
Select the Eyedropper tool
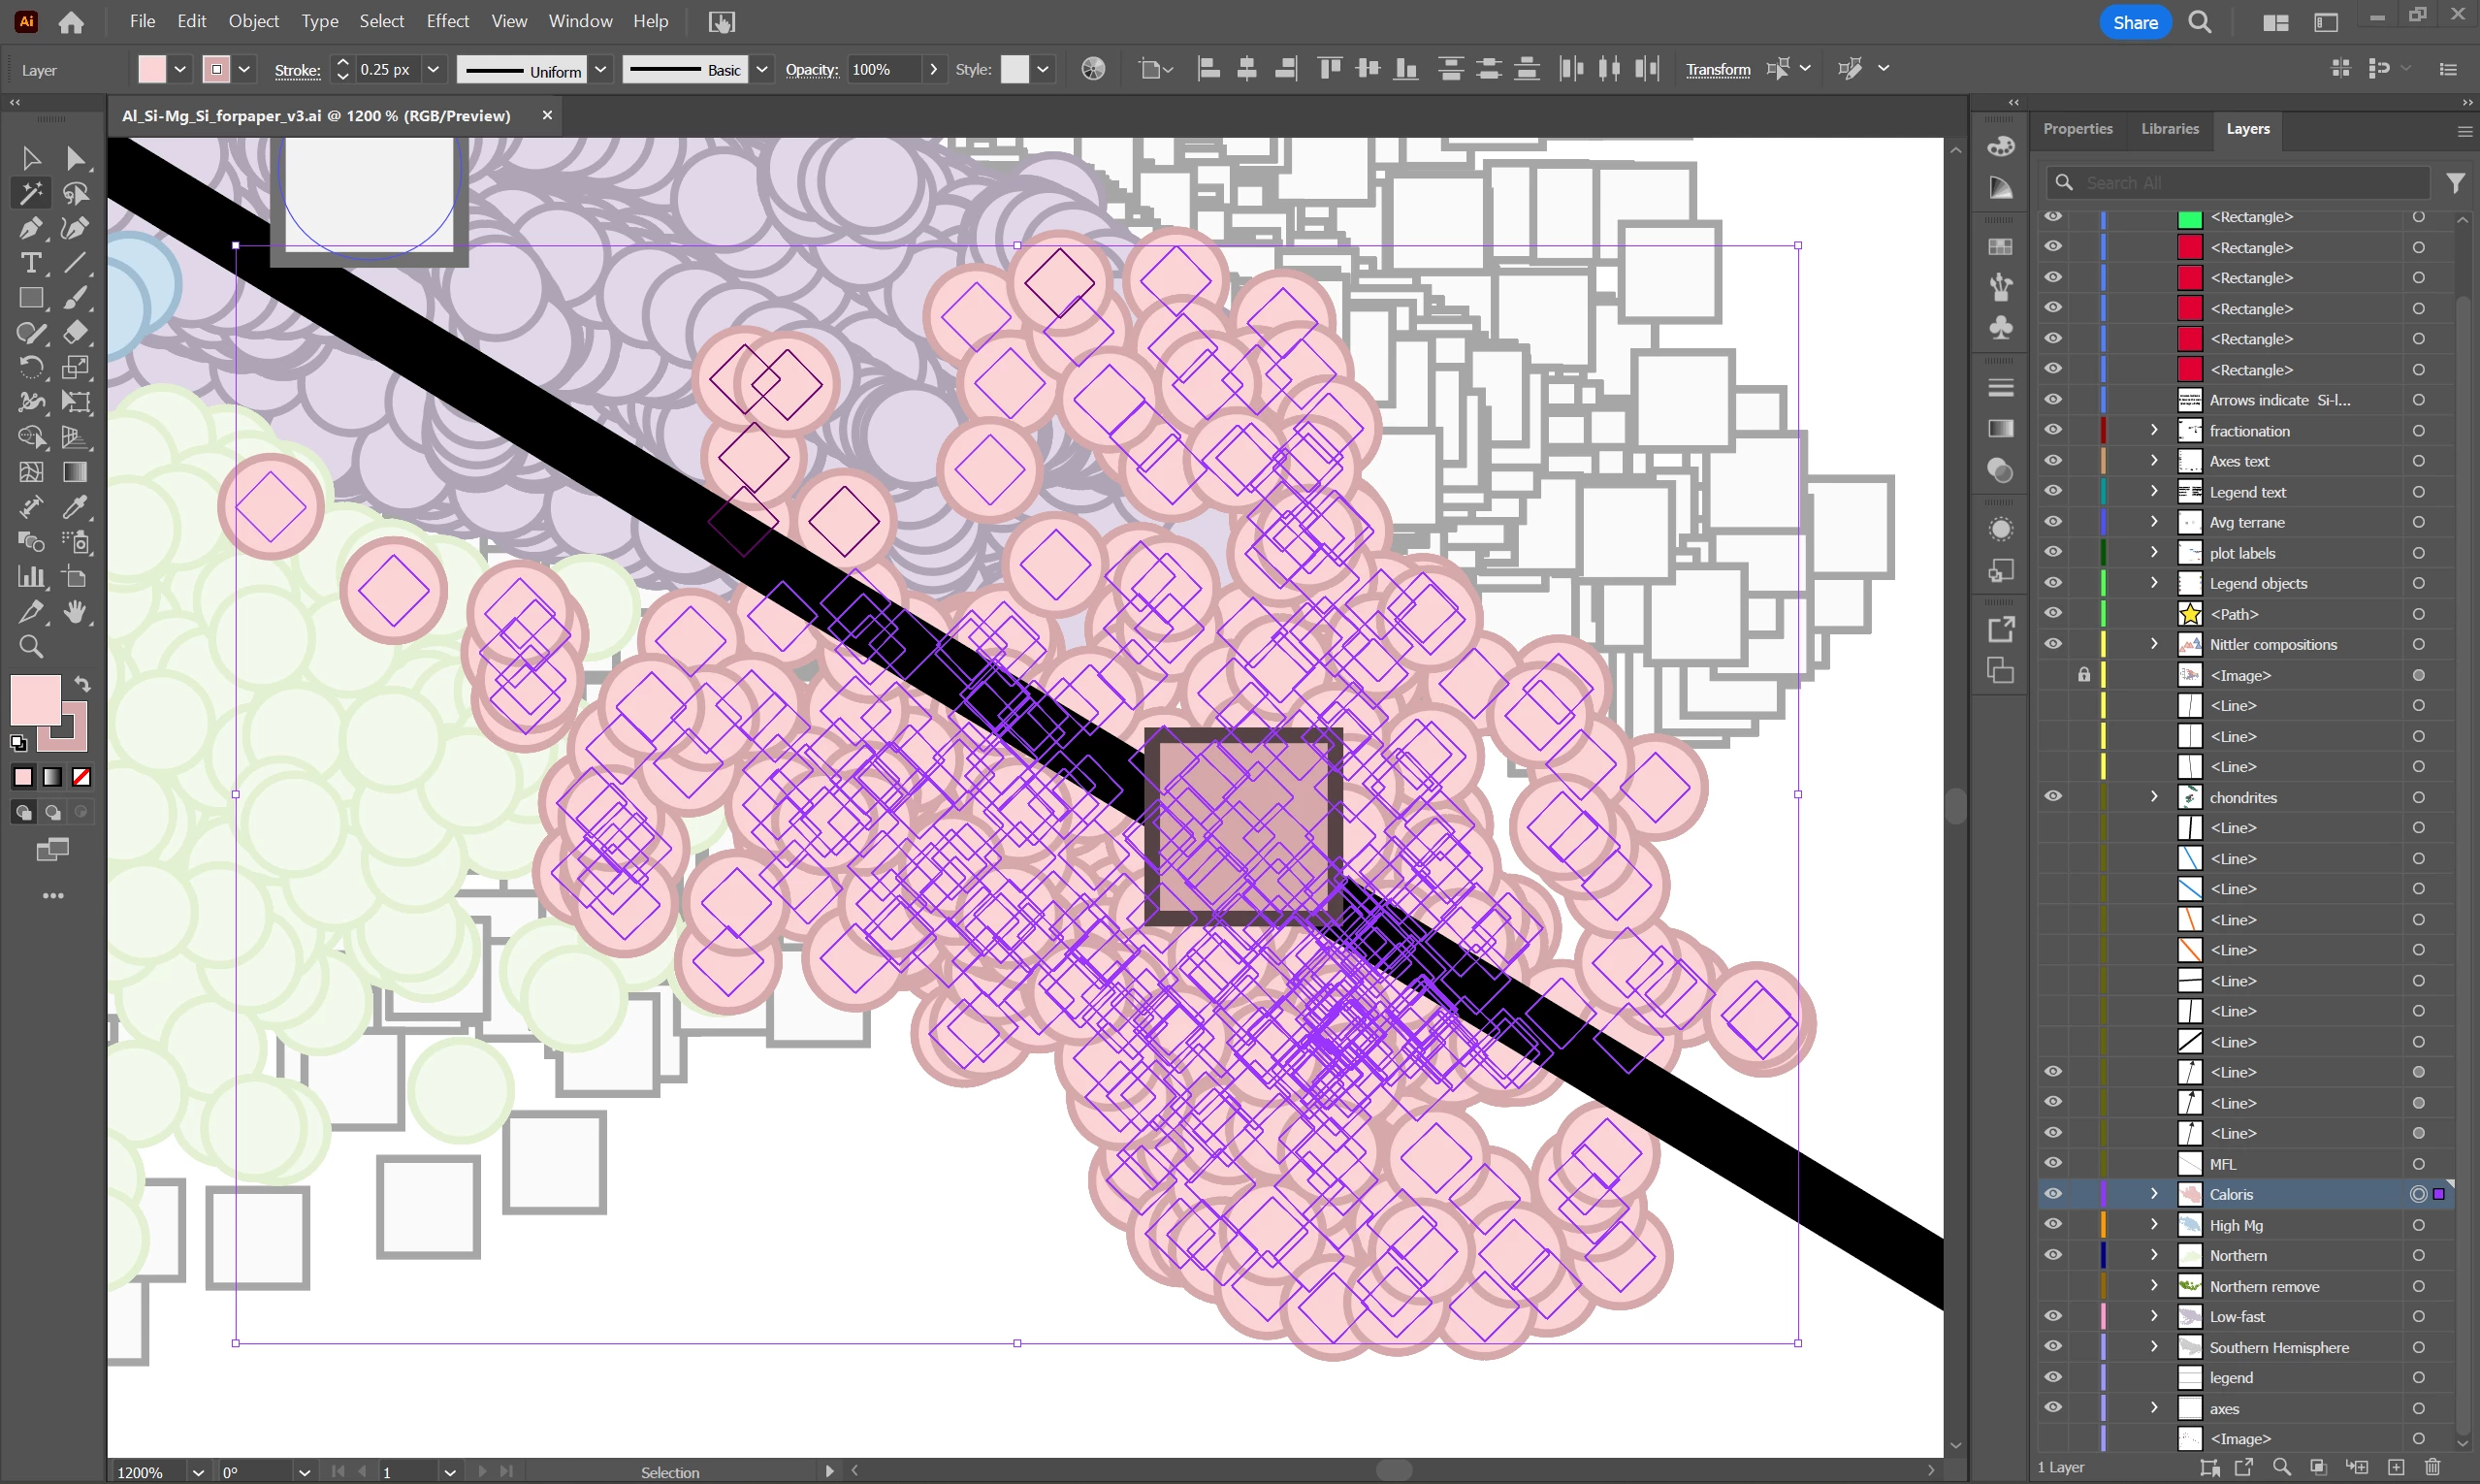[x=75, y=507]
